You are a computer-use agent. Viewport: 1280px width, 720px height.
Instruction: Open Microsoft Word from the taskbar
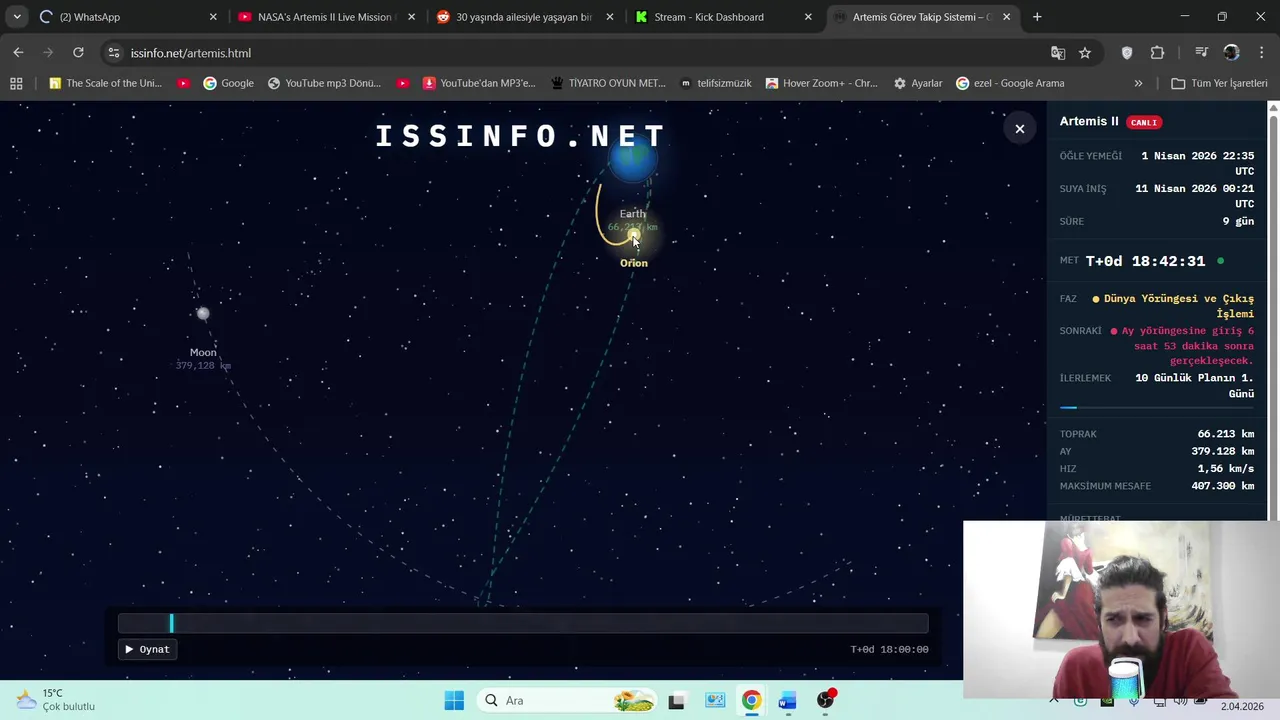coord(787,700)
